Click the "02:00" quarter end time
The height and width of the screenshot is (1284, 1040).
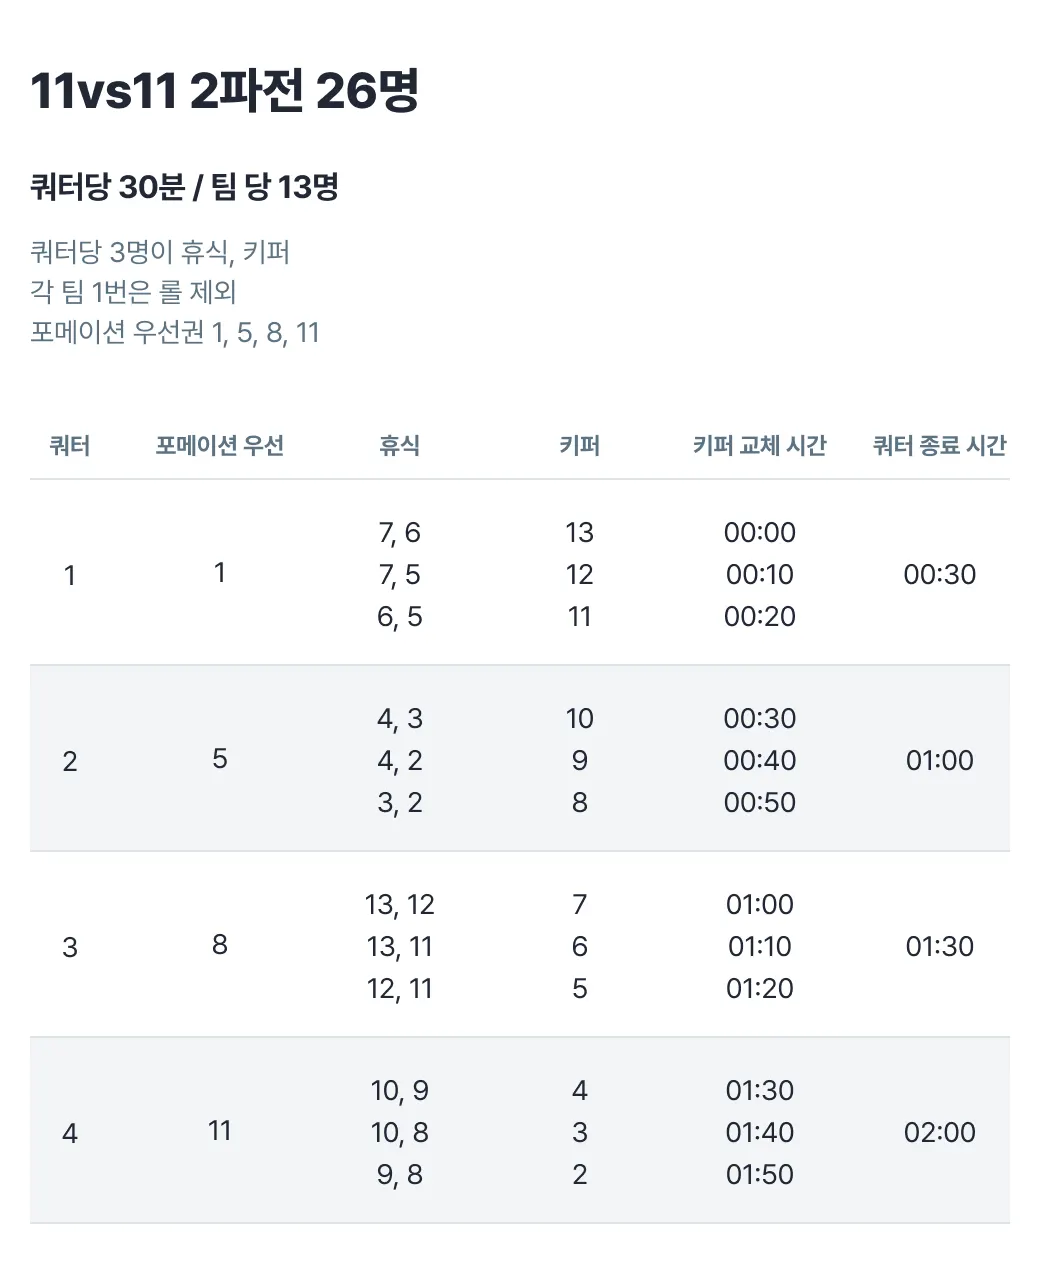click(x=940, y=1133)
